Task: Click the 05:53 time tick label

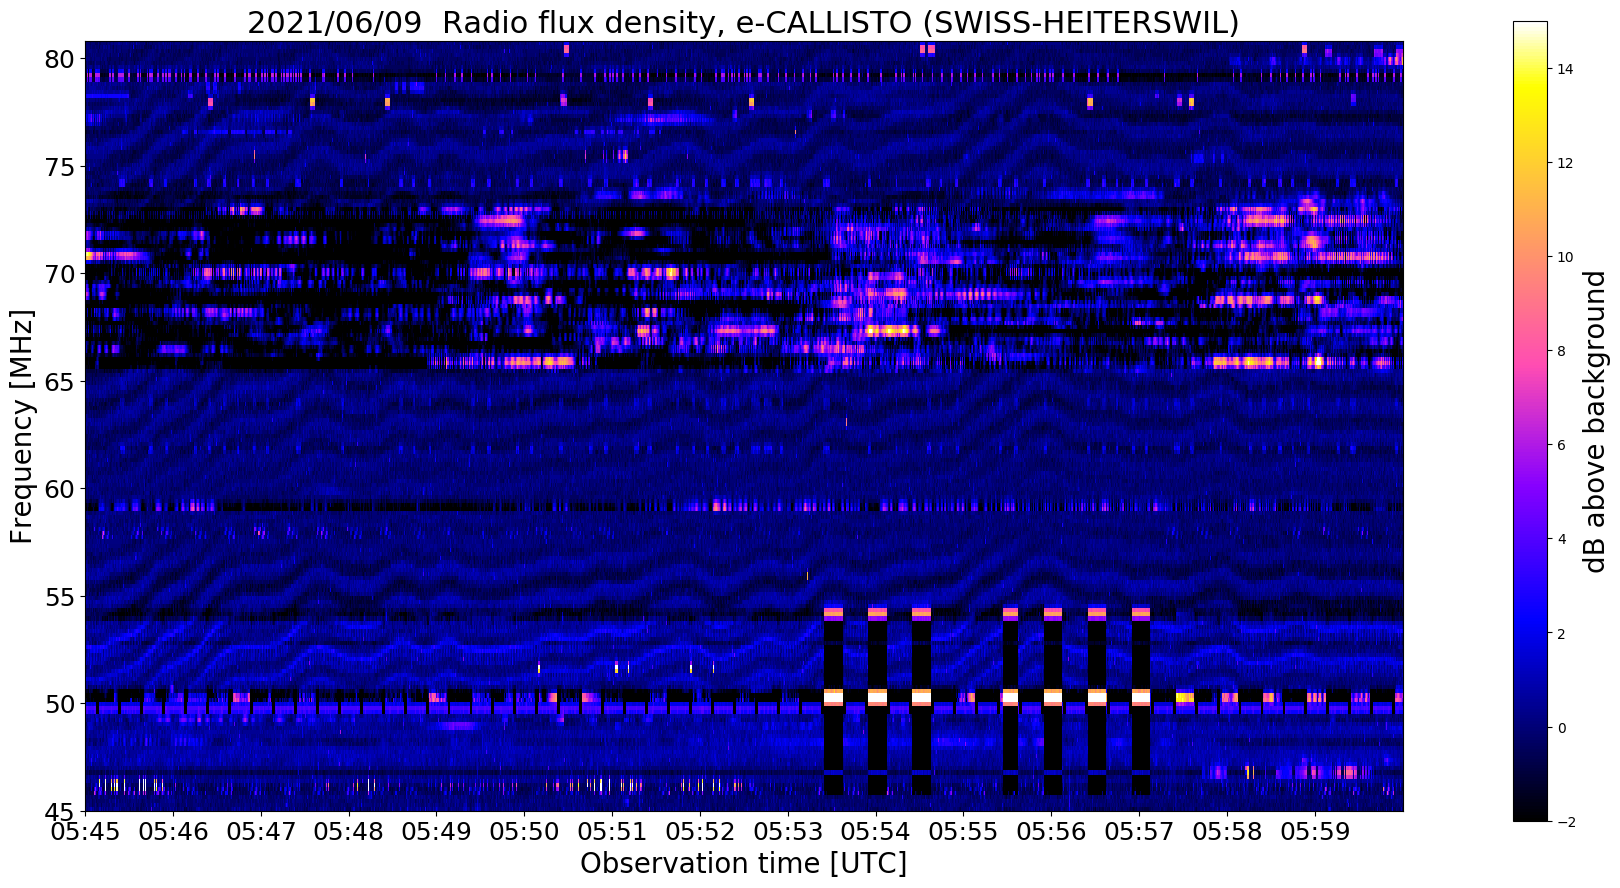Action: pos(788,832)
